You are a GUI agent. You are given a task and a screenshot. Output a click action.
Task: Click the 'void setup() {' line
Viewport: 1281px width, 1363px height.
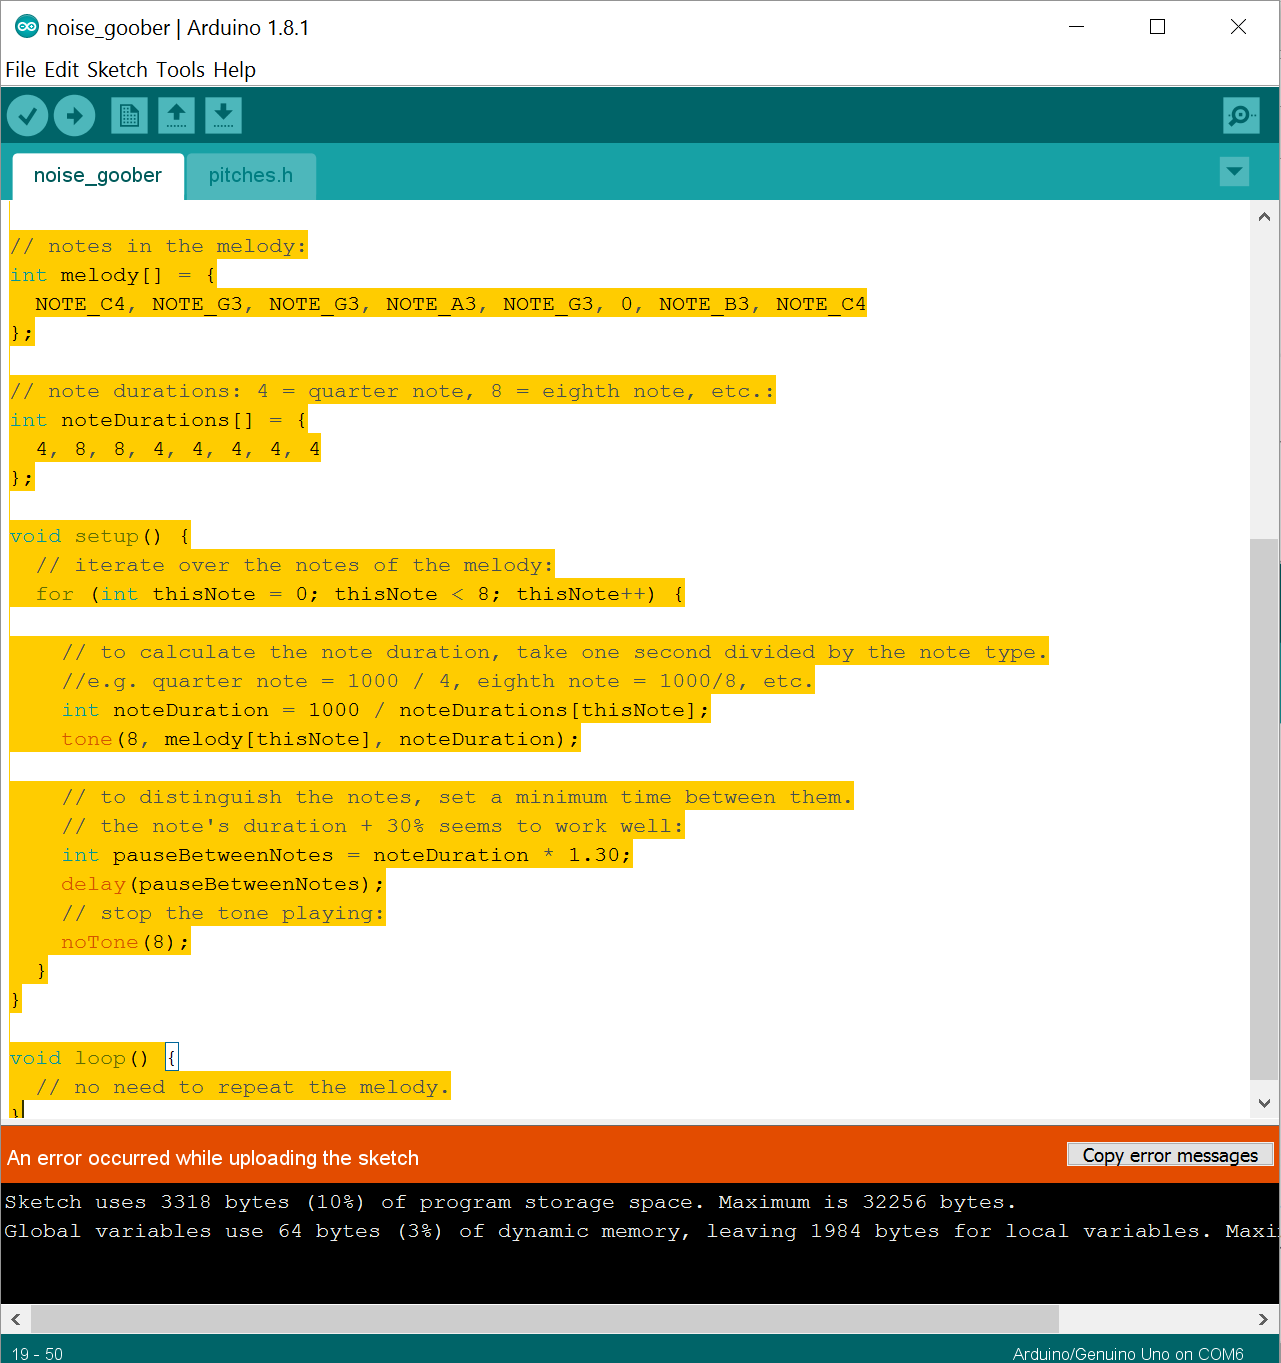(100, 536)
